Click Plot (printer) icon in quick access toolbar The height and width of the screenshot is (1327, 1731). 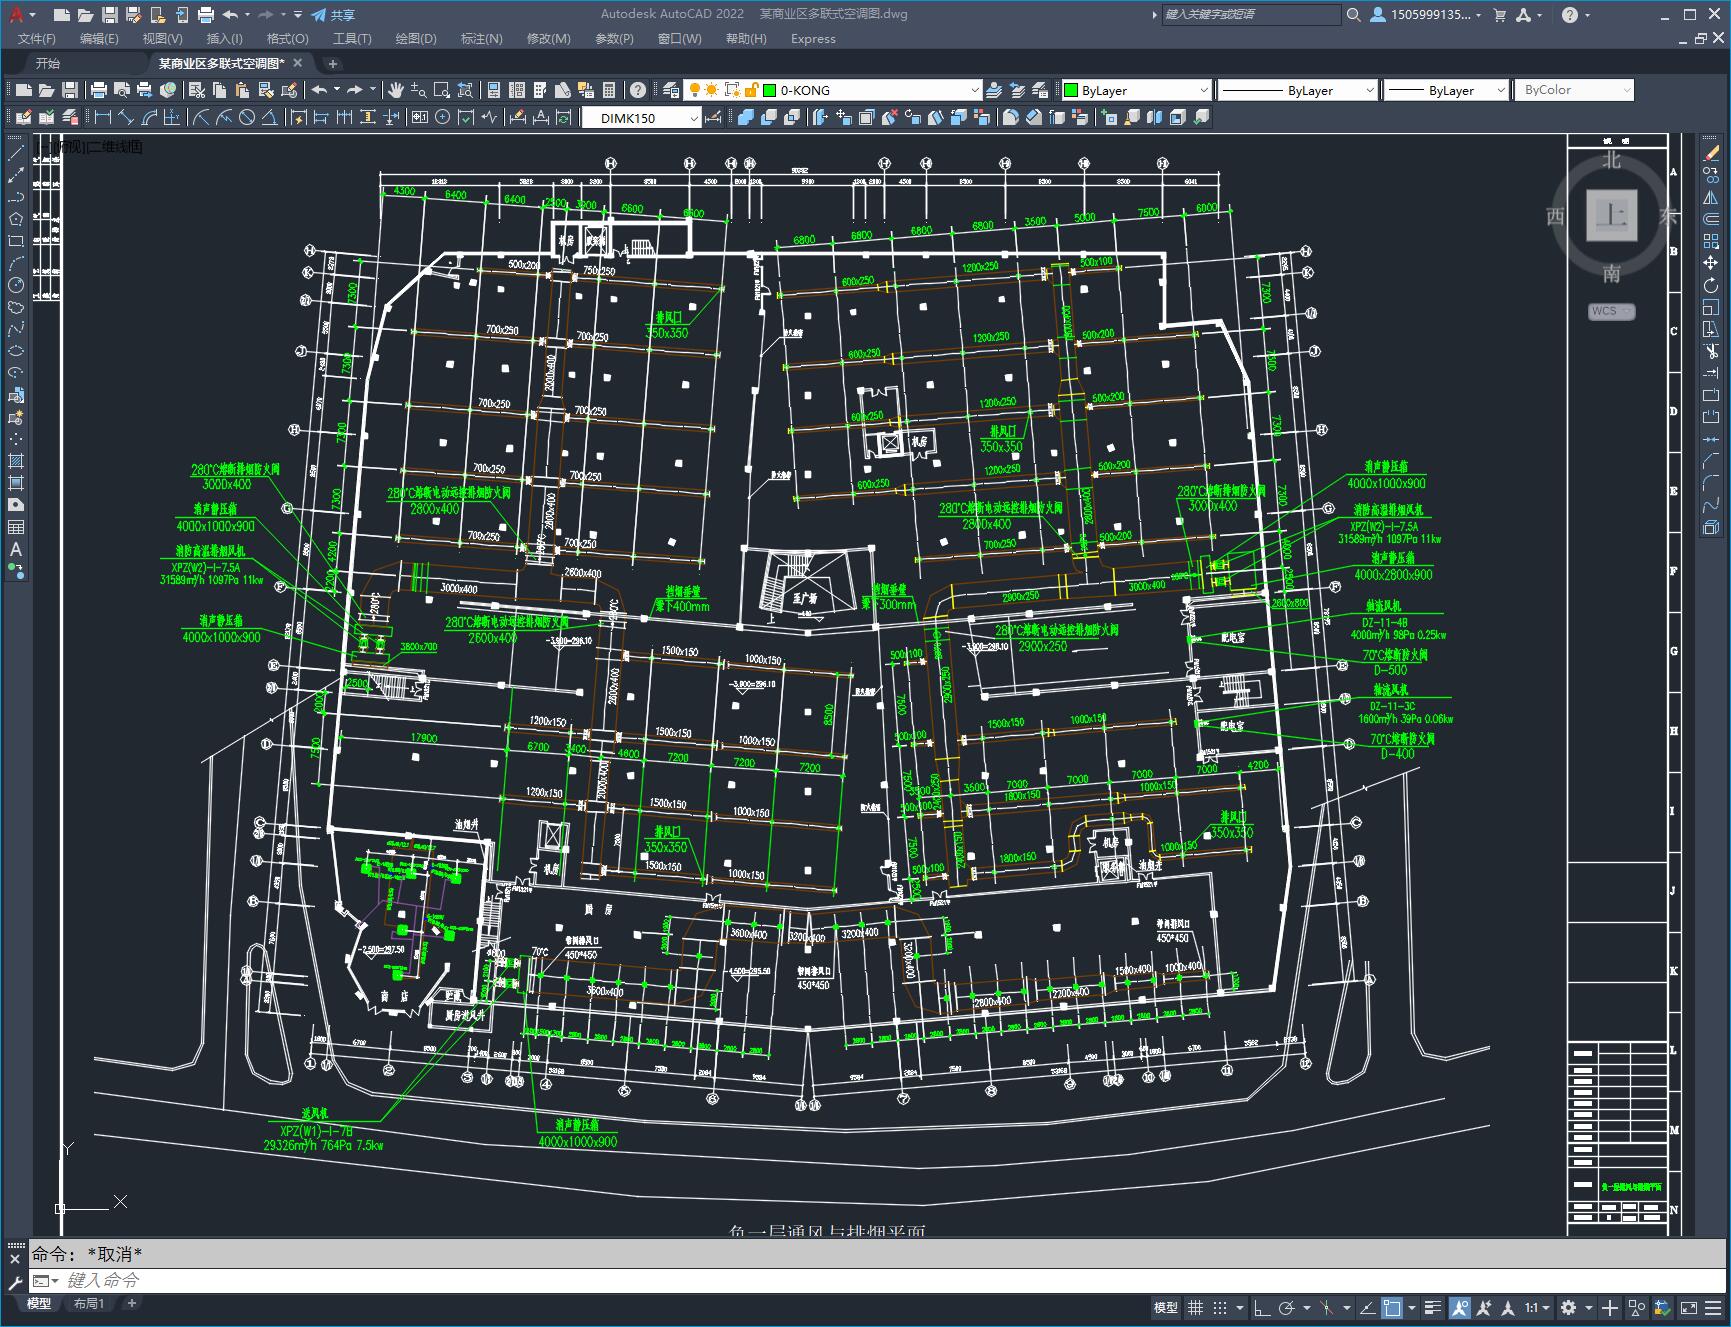206,15
